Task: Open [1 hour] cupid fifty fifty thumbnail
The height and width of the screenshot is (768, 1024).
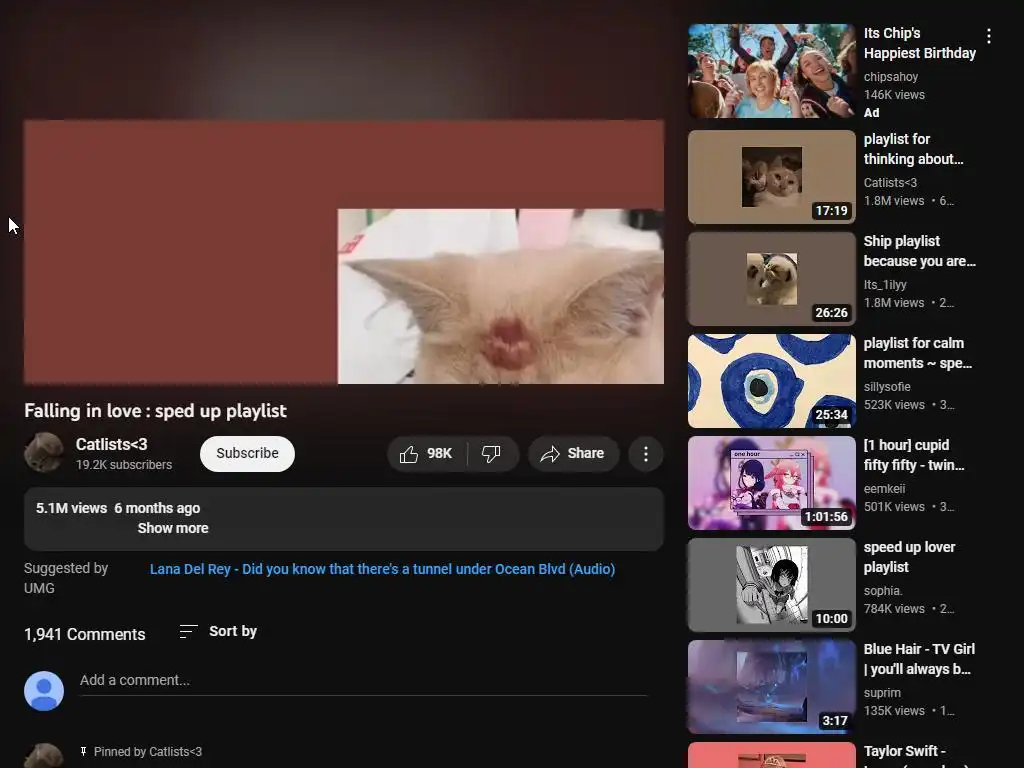Action: pos(771,483)
